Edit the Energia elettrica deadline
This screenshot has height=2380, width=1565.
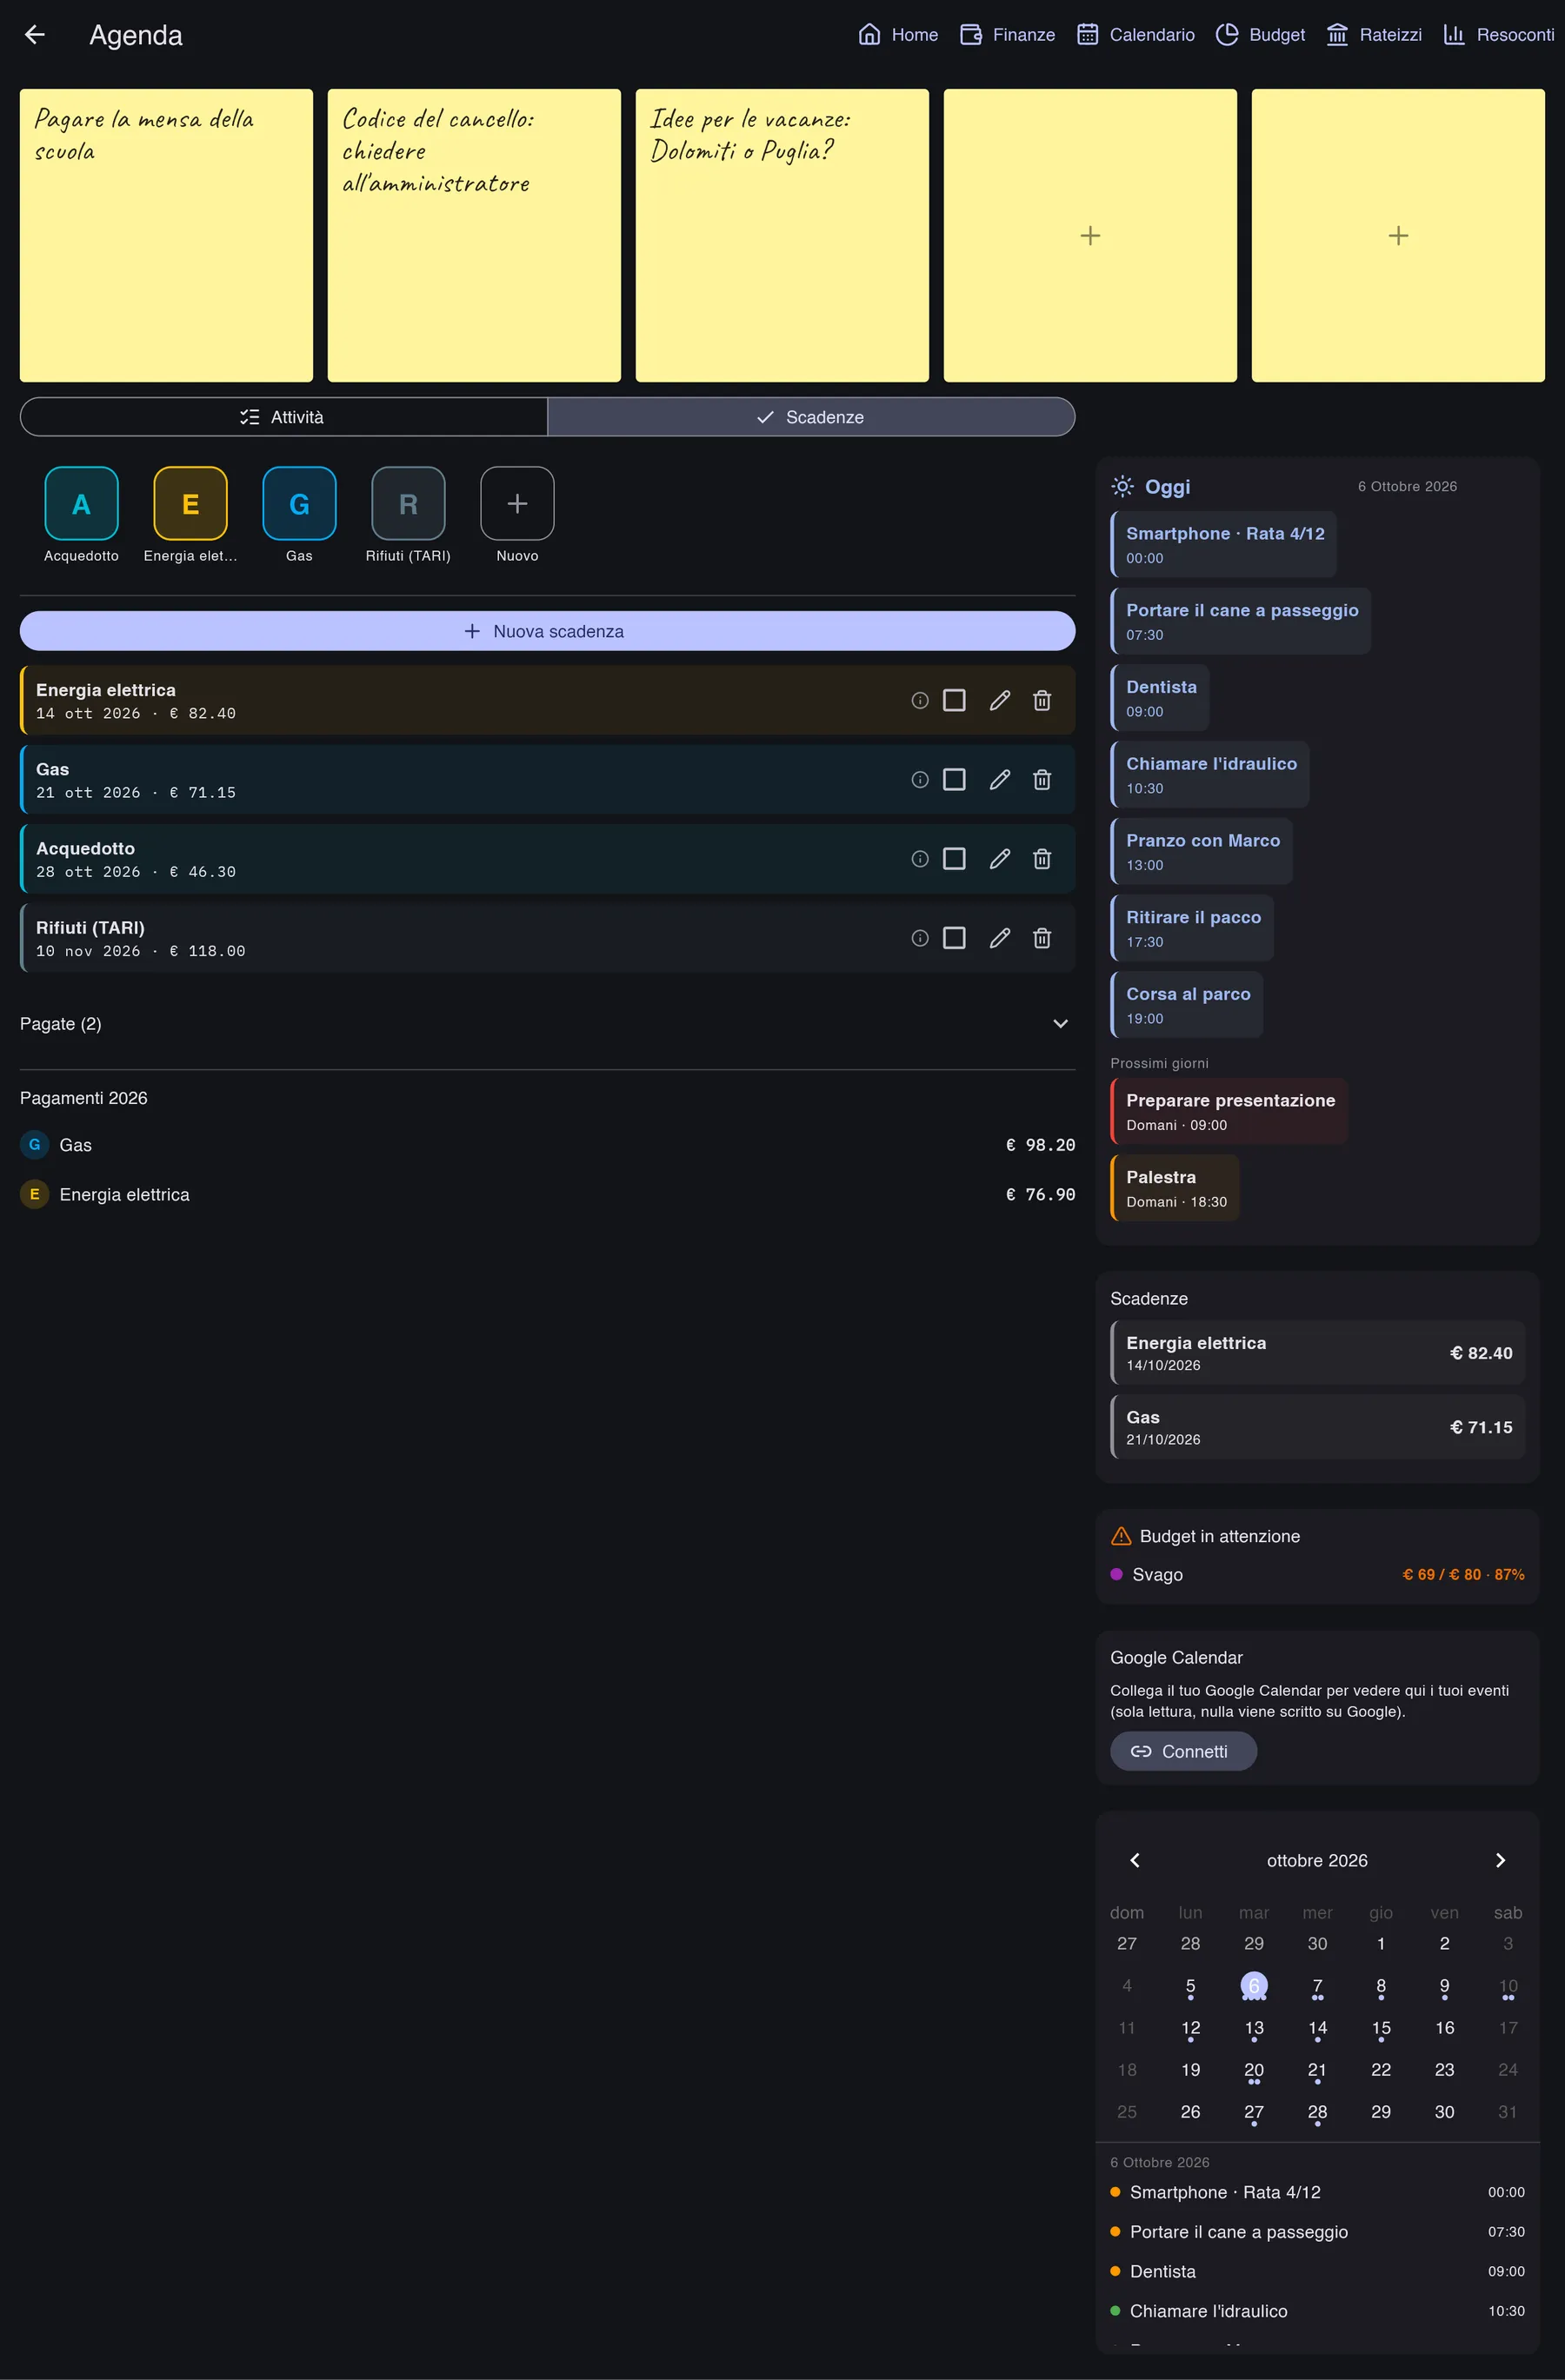click(x=1000, y=700)
